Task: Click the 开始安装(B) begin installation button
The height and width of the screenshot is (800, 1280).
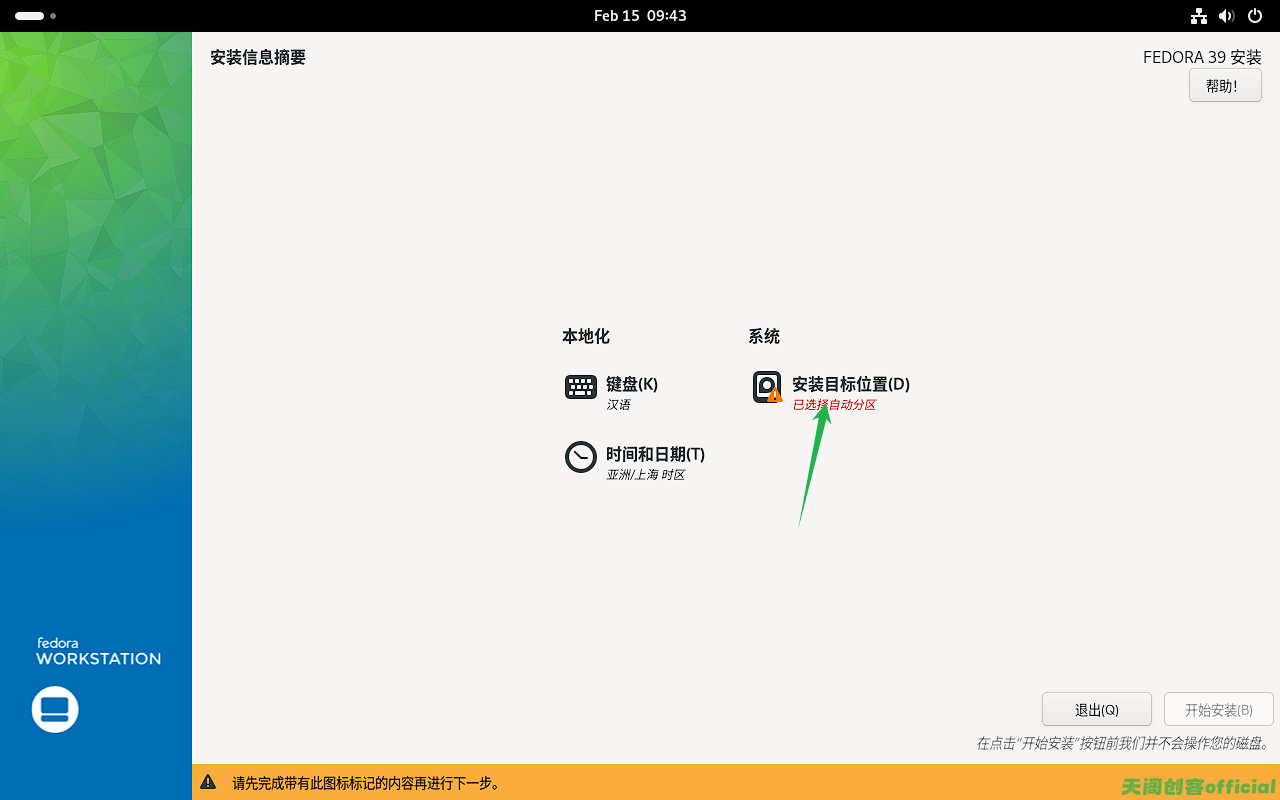Action: (1219, 710)
